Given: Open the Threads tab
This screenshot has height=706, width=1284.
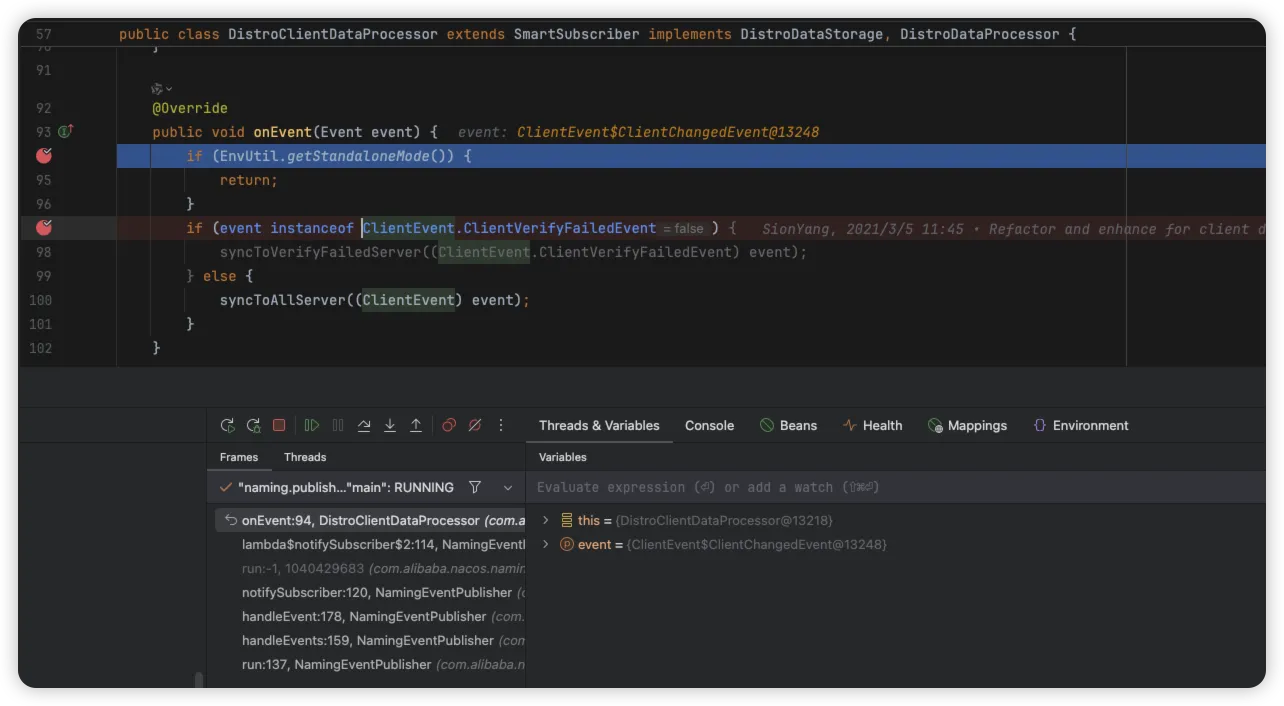Looking at the screenshot, I should [x=305, y=457].
